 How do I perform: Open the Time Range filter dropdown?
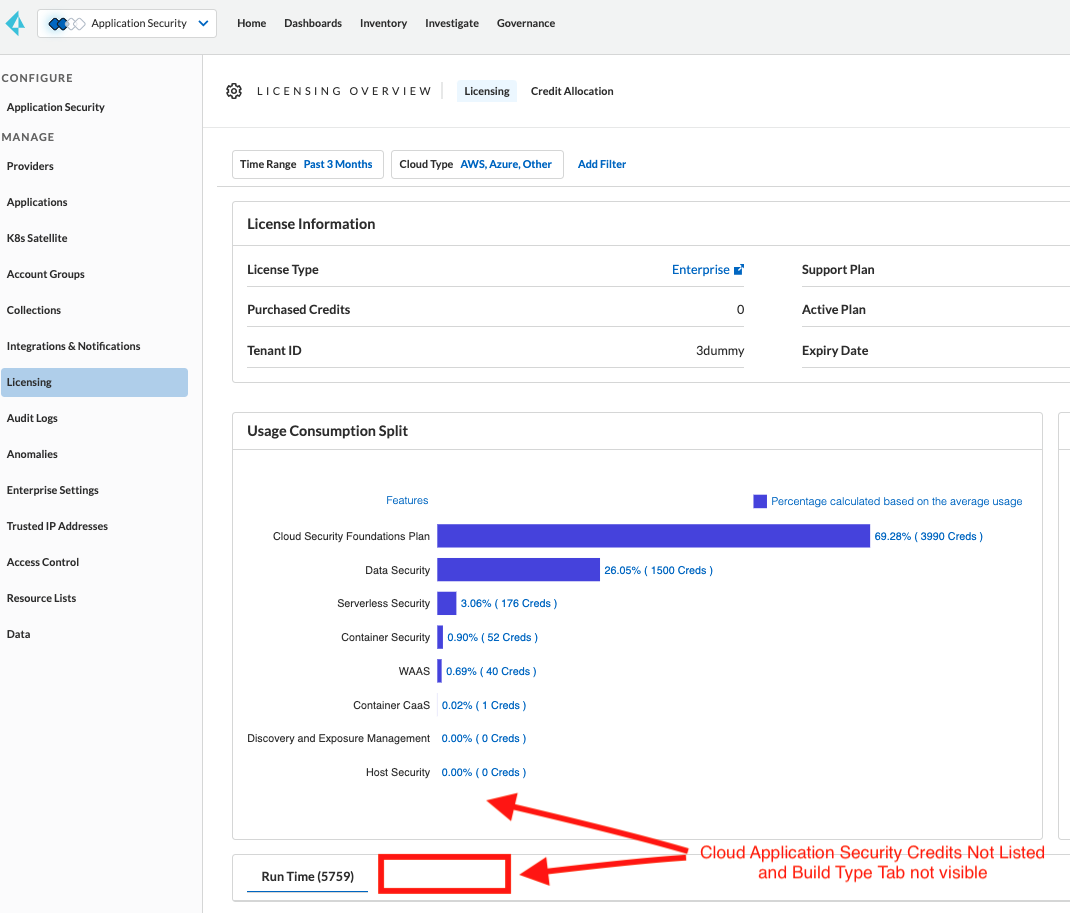click(307, 164)
